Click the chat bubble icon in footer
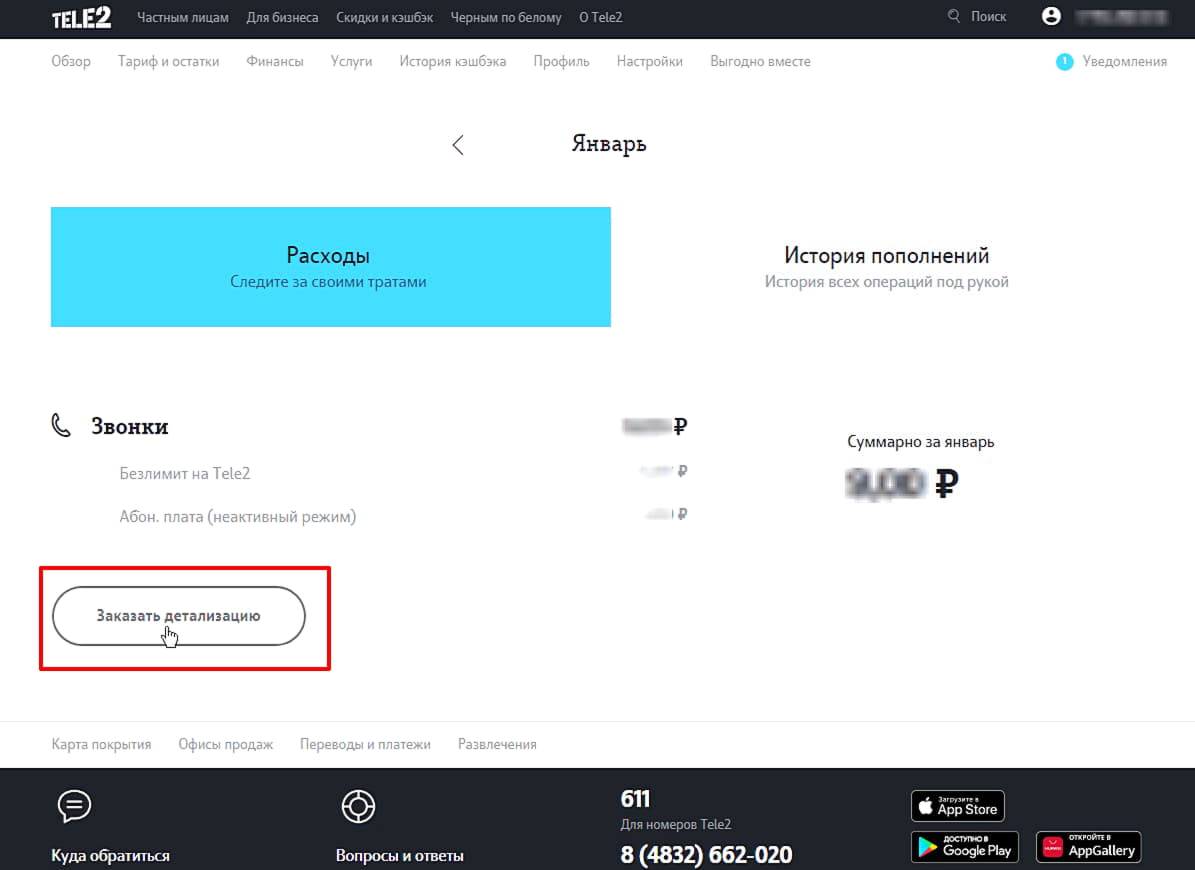 click(x=75, y=805)
